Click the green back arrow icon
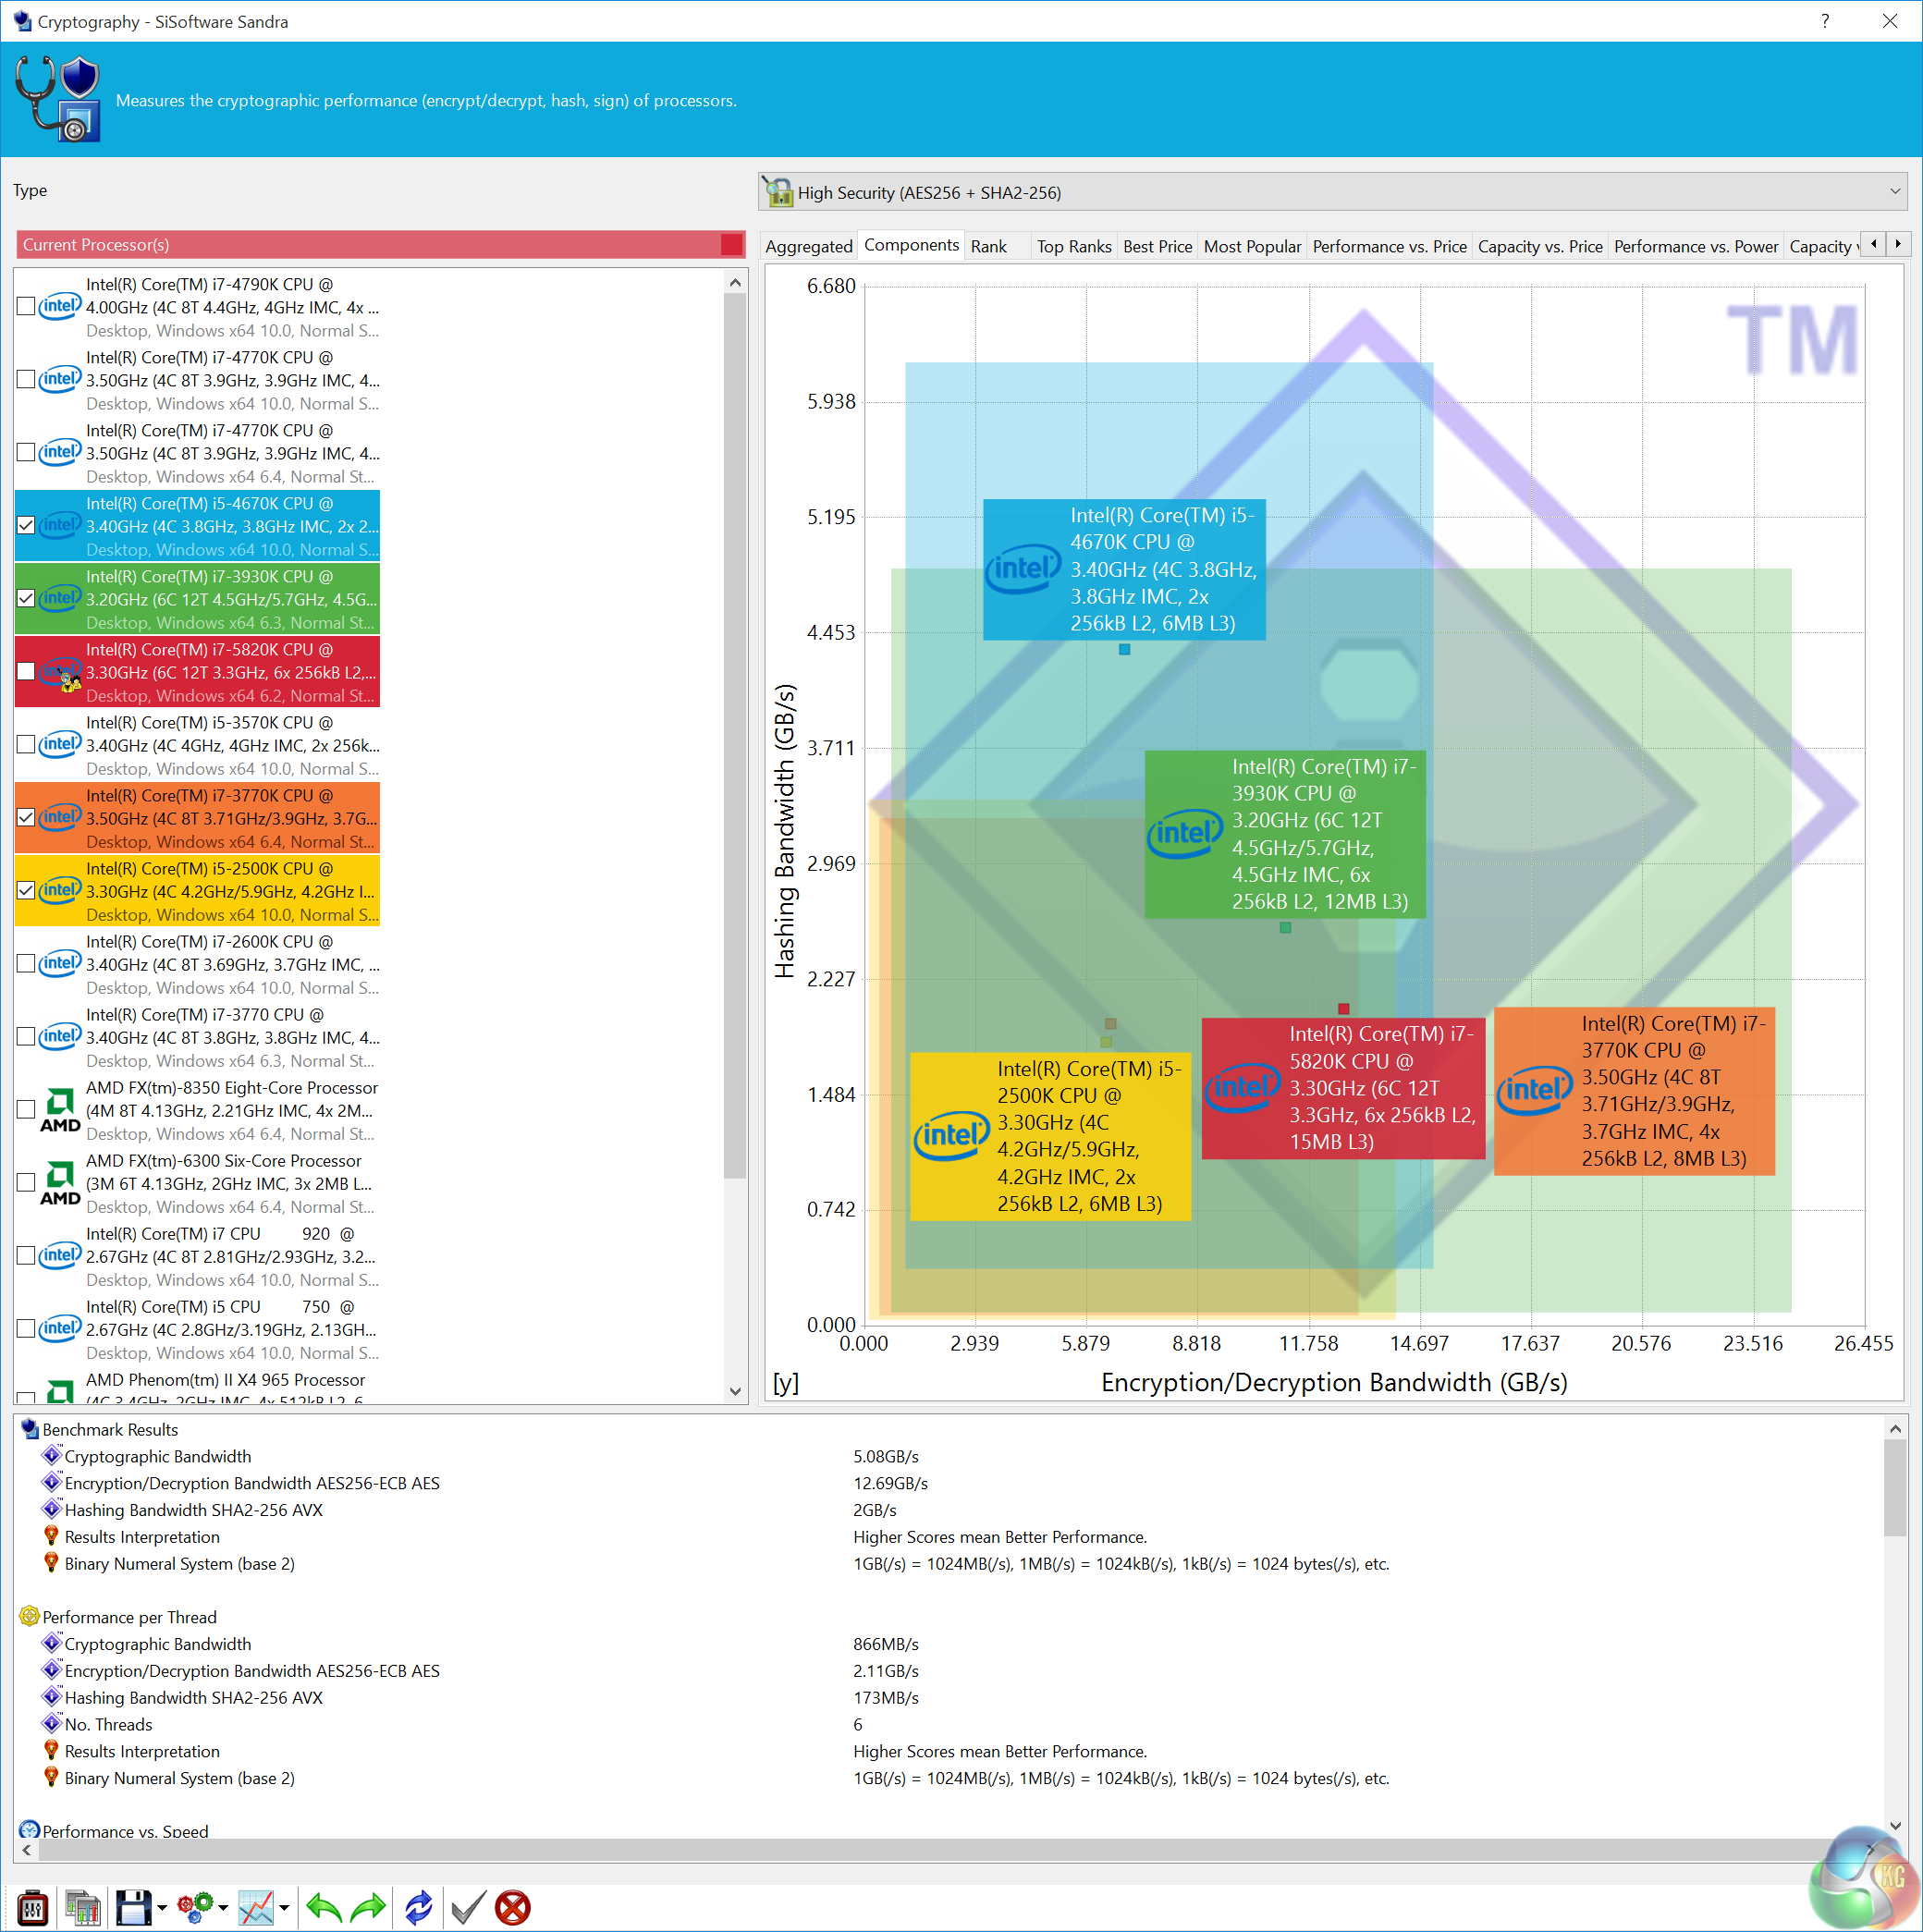The height and width of the screenshot is (1932, 1923). [323, 1907]
